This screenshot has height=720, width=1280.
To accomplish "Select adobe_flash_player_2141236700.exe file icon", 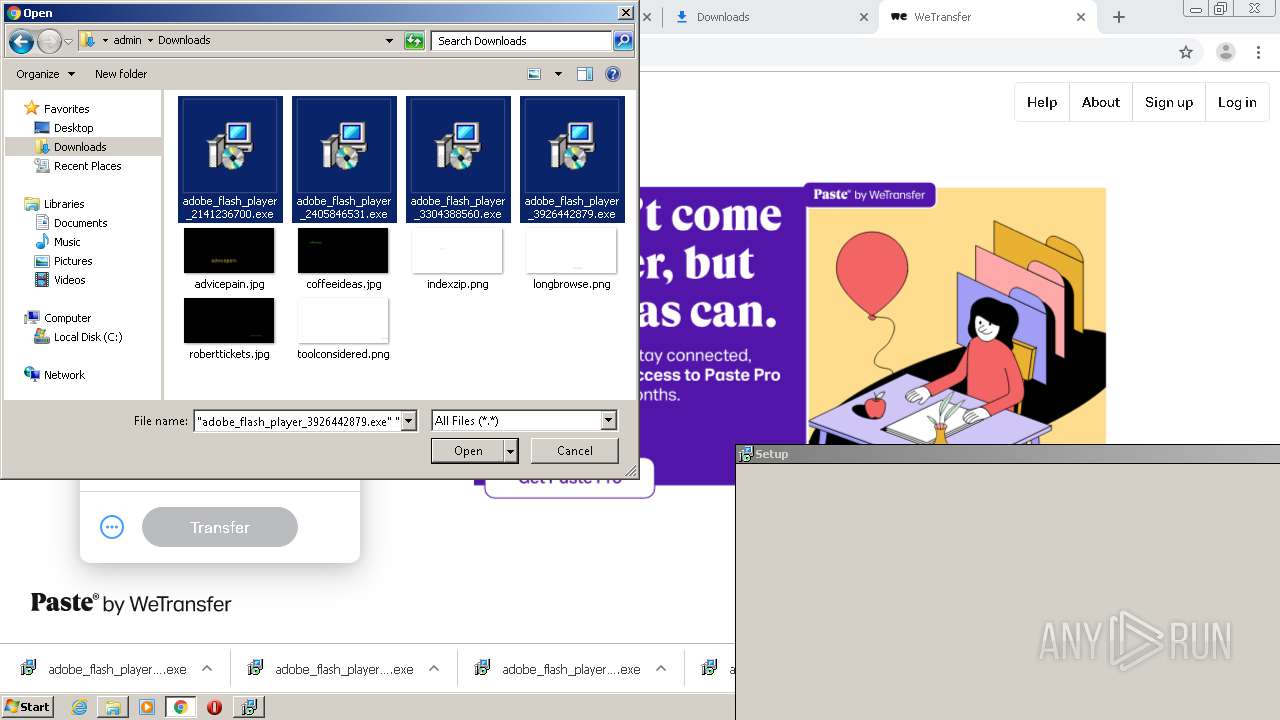I will 230,159.
